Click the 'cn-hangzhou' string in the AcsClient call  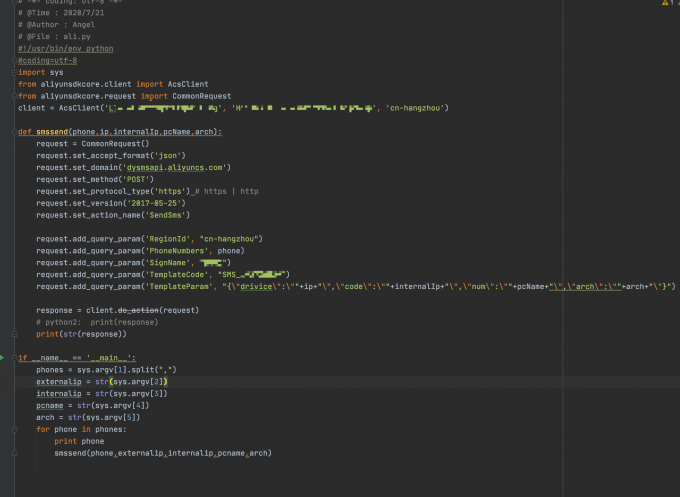(x=415, y=108)
